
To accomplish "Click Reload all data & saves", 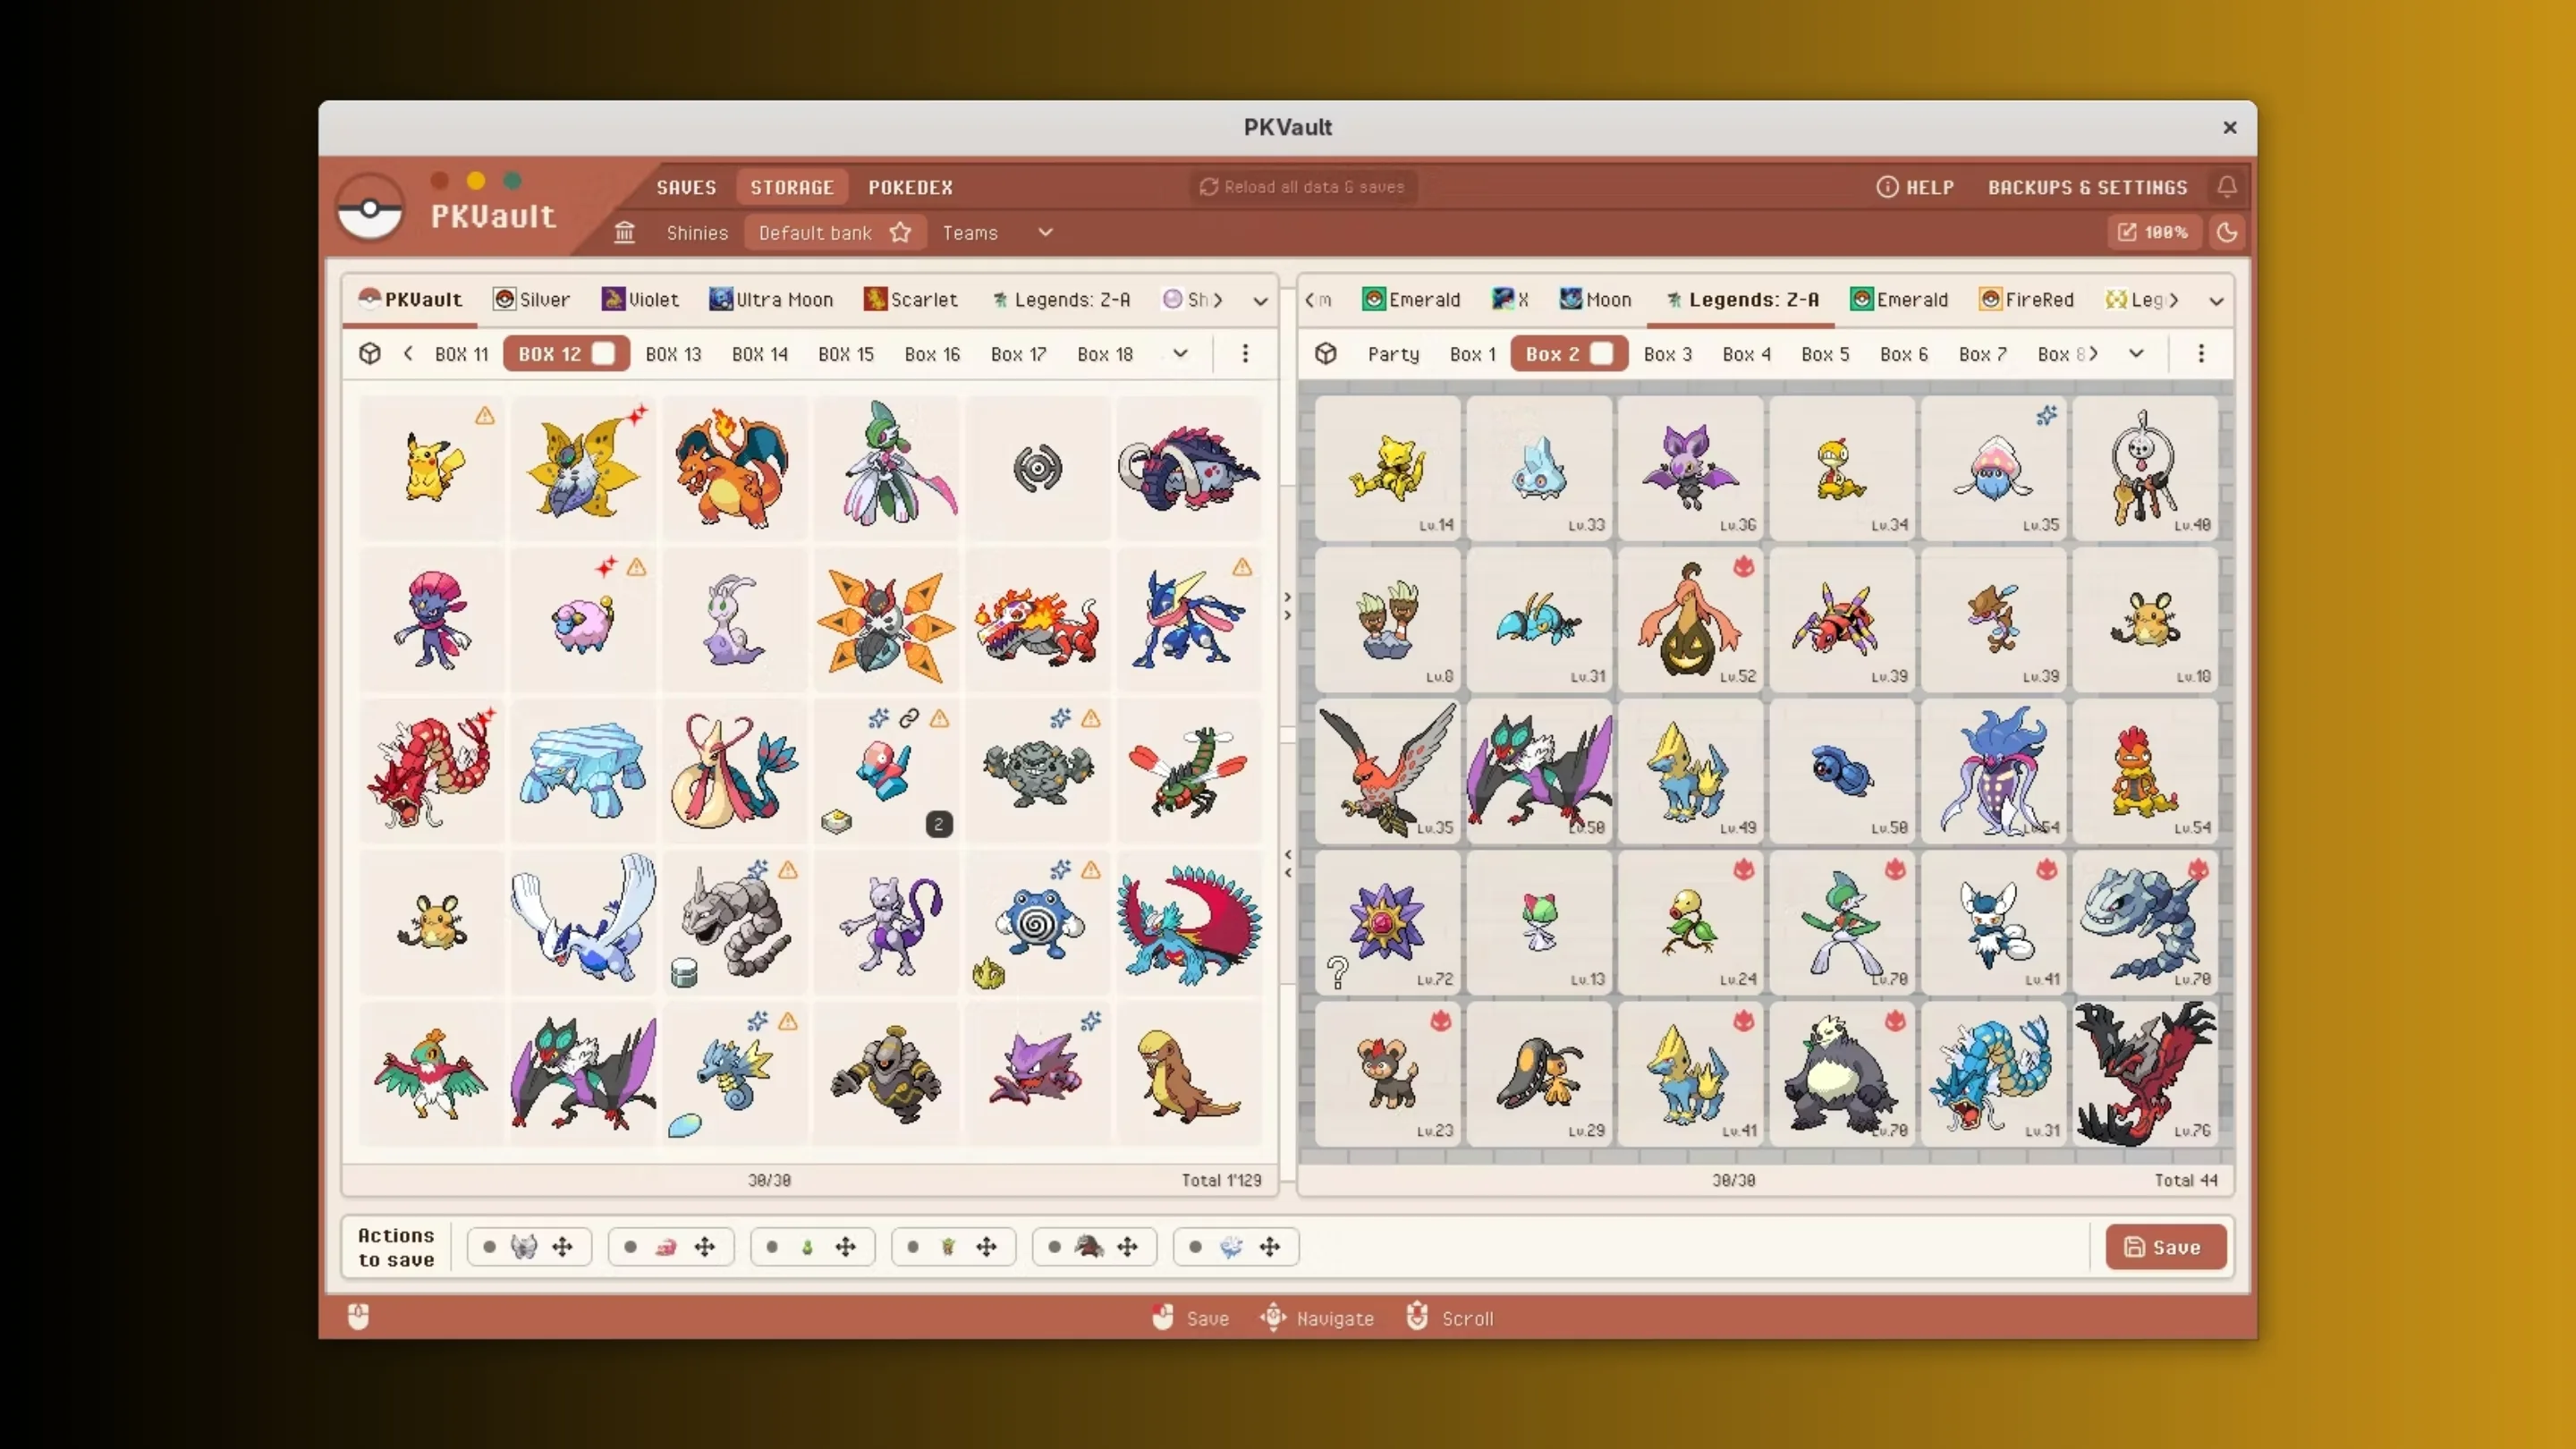I will click(1303, 186).
